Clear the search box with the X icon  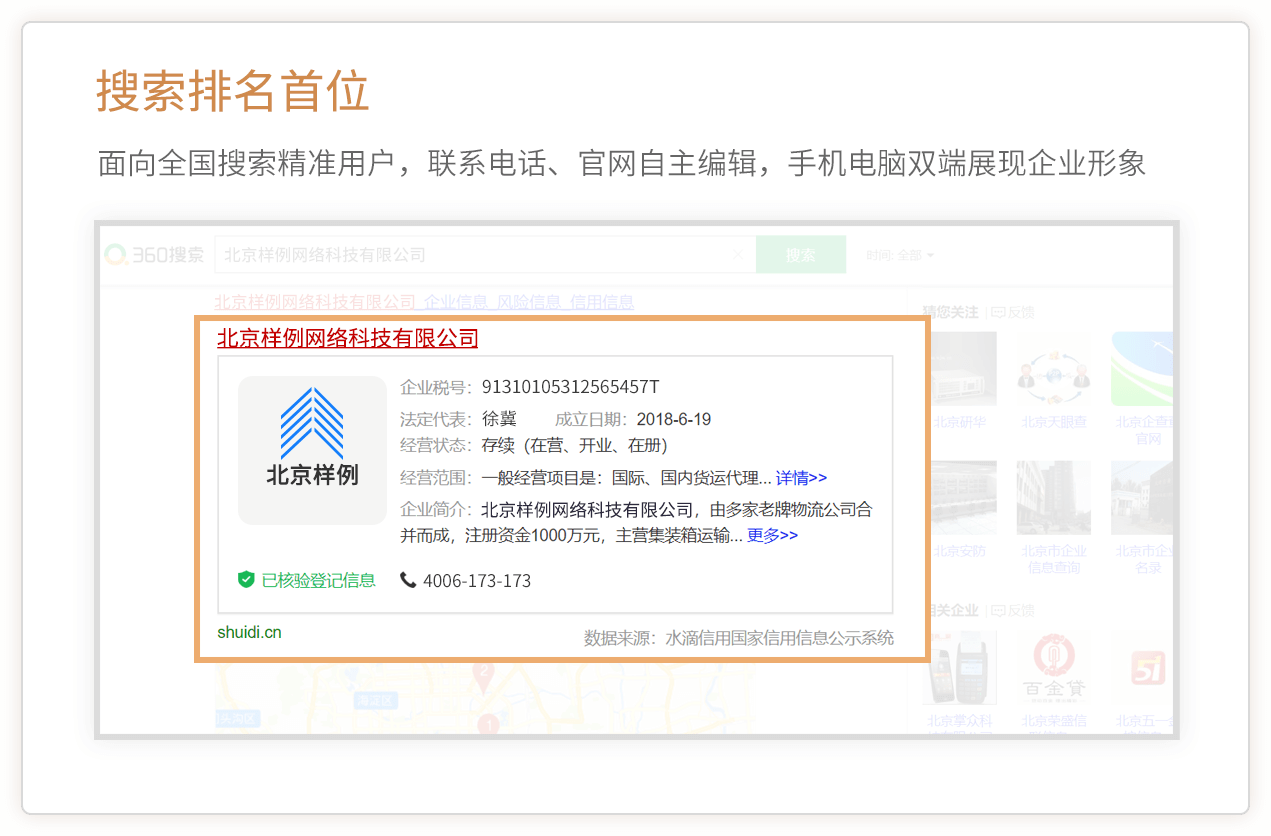tap(738, 255)
